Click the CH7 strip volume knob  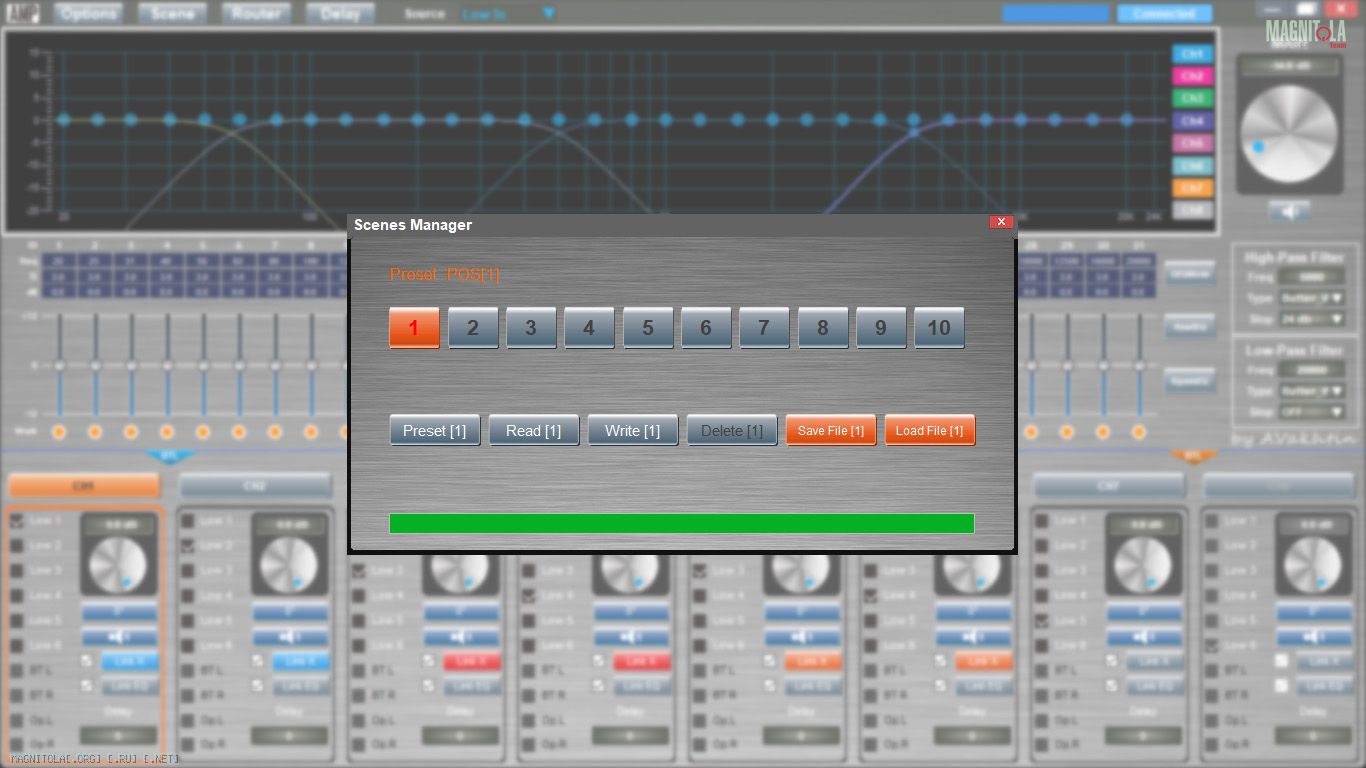[1143, 566]
